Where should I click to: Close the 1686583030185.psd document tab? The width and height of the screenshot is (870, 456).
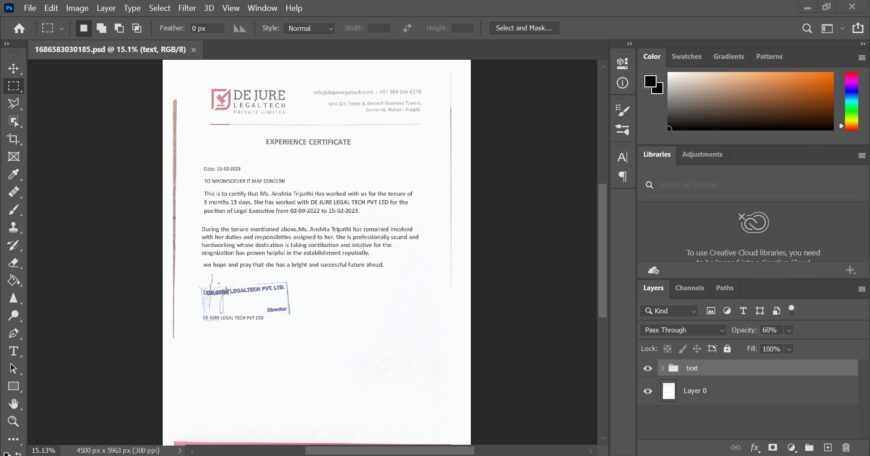(x=194, y=50)
